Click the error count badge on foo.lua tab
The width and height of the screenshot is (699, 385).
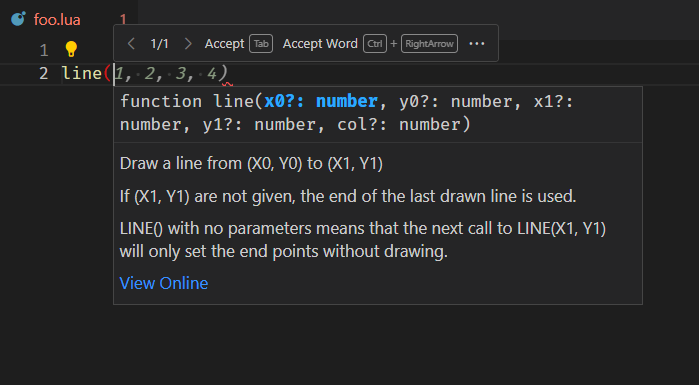pos(123,20)
